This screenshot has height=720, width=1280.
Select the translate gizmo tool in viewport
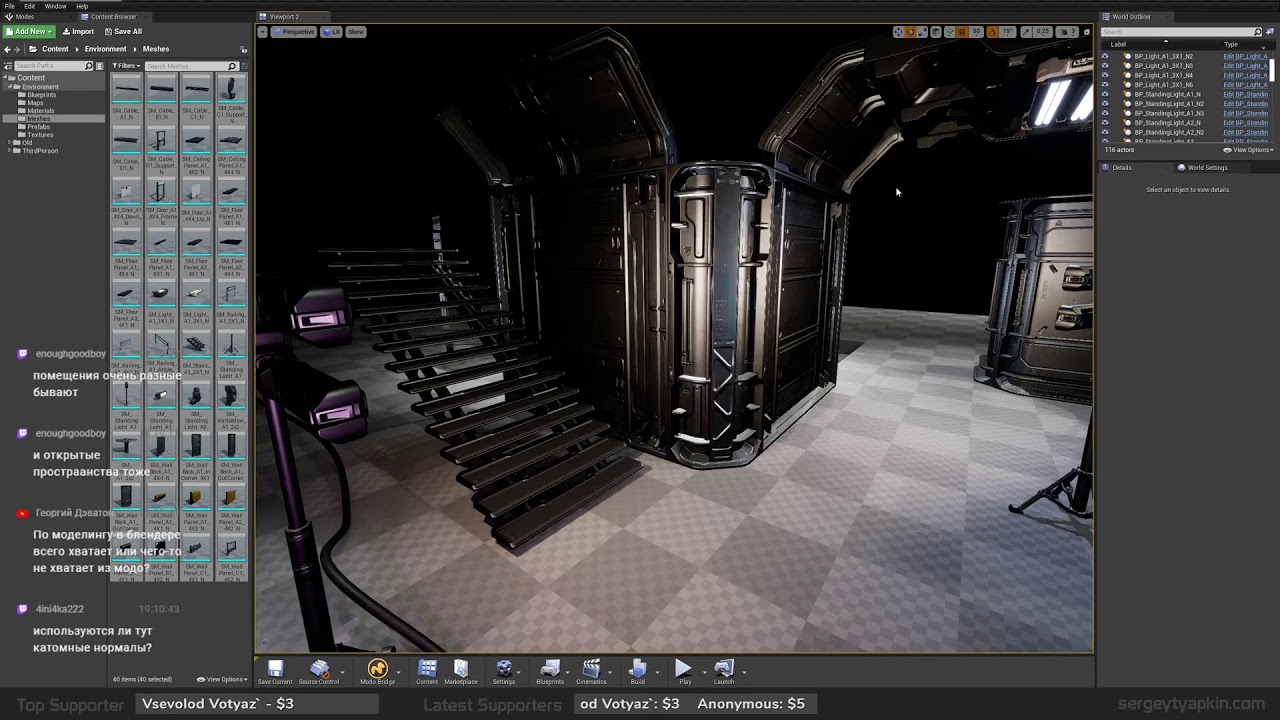coord(898,32)
